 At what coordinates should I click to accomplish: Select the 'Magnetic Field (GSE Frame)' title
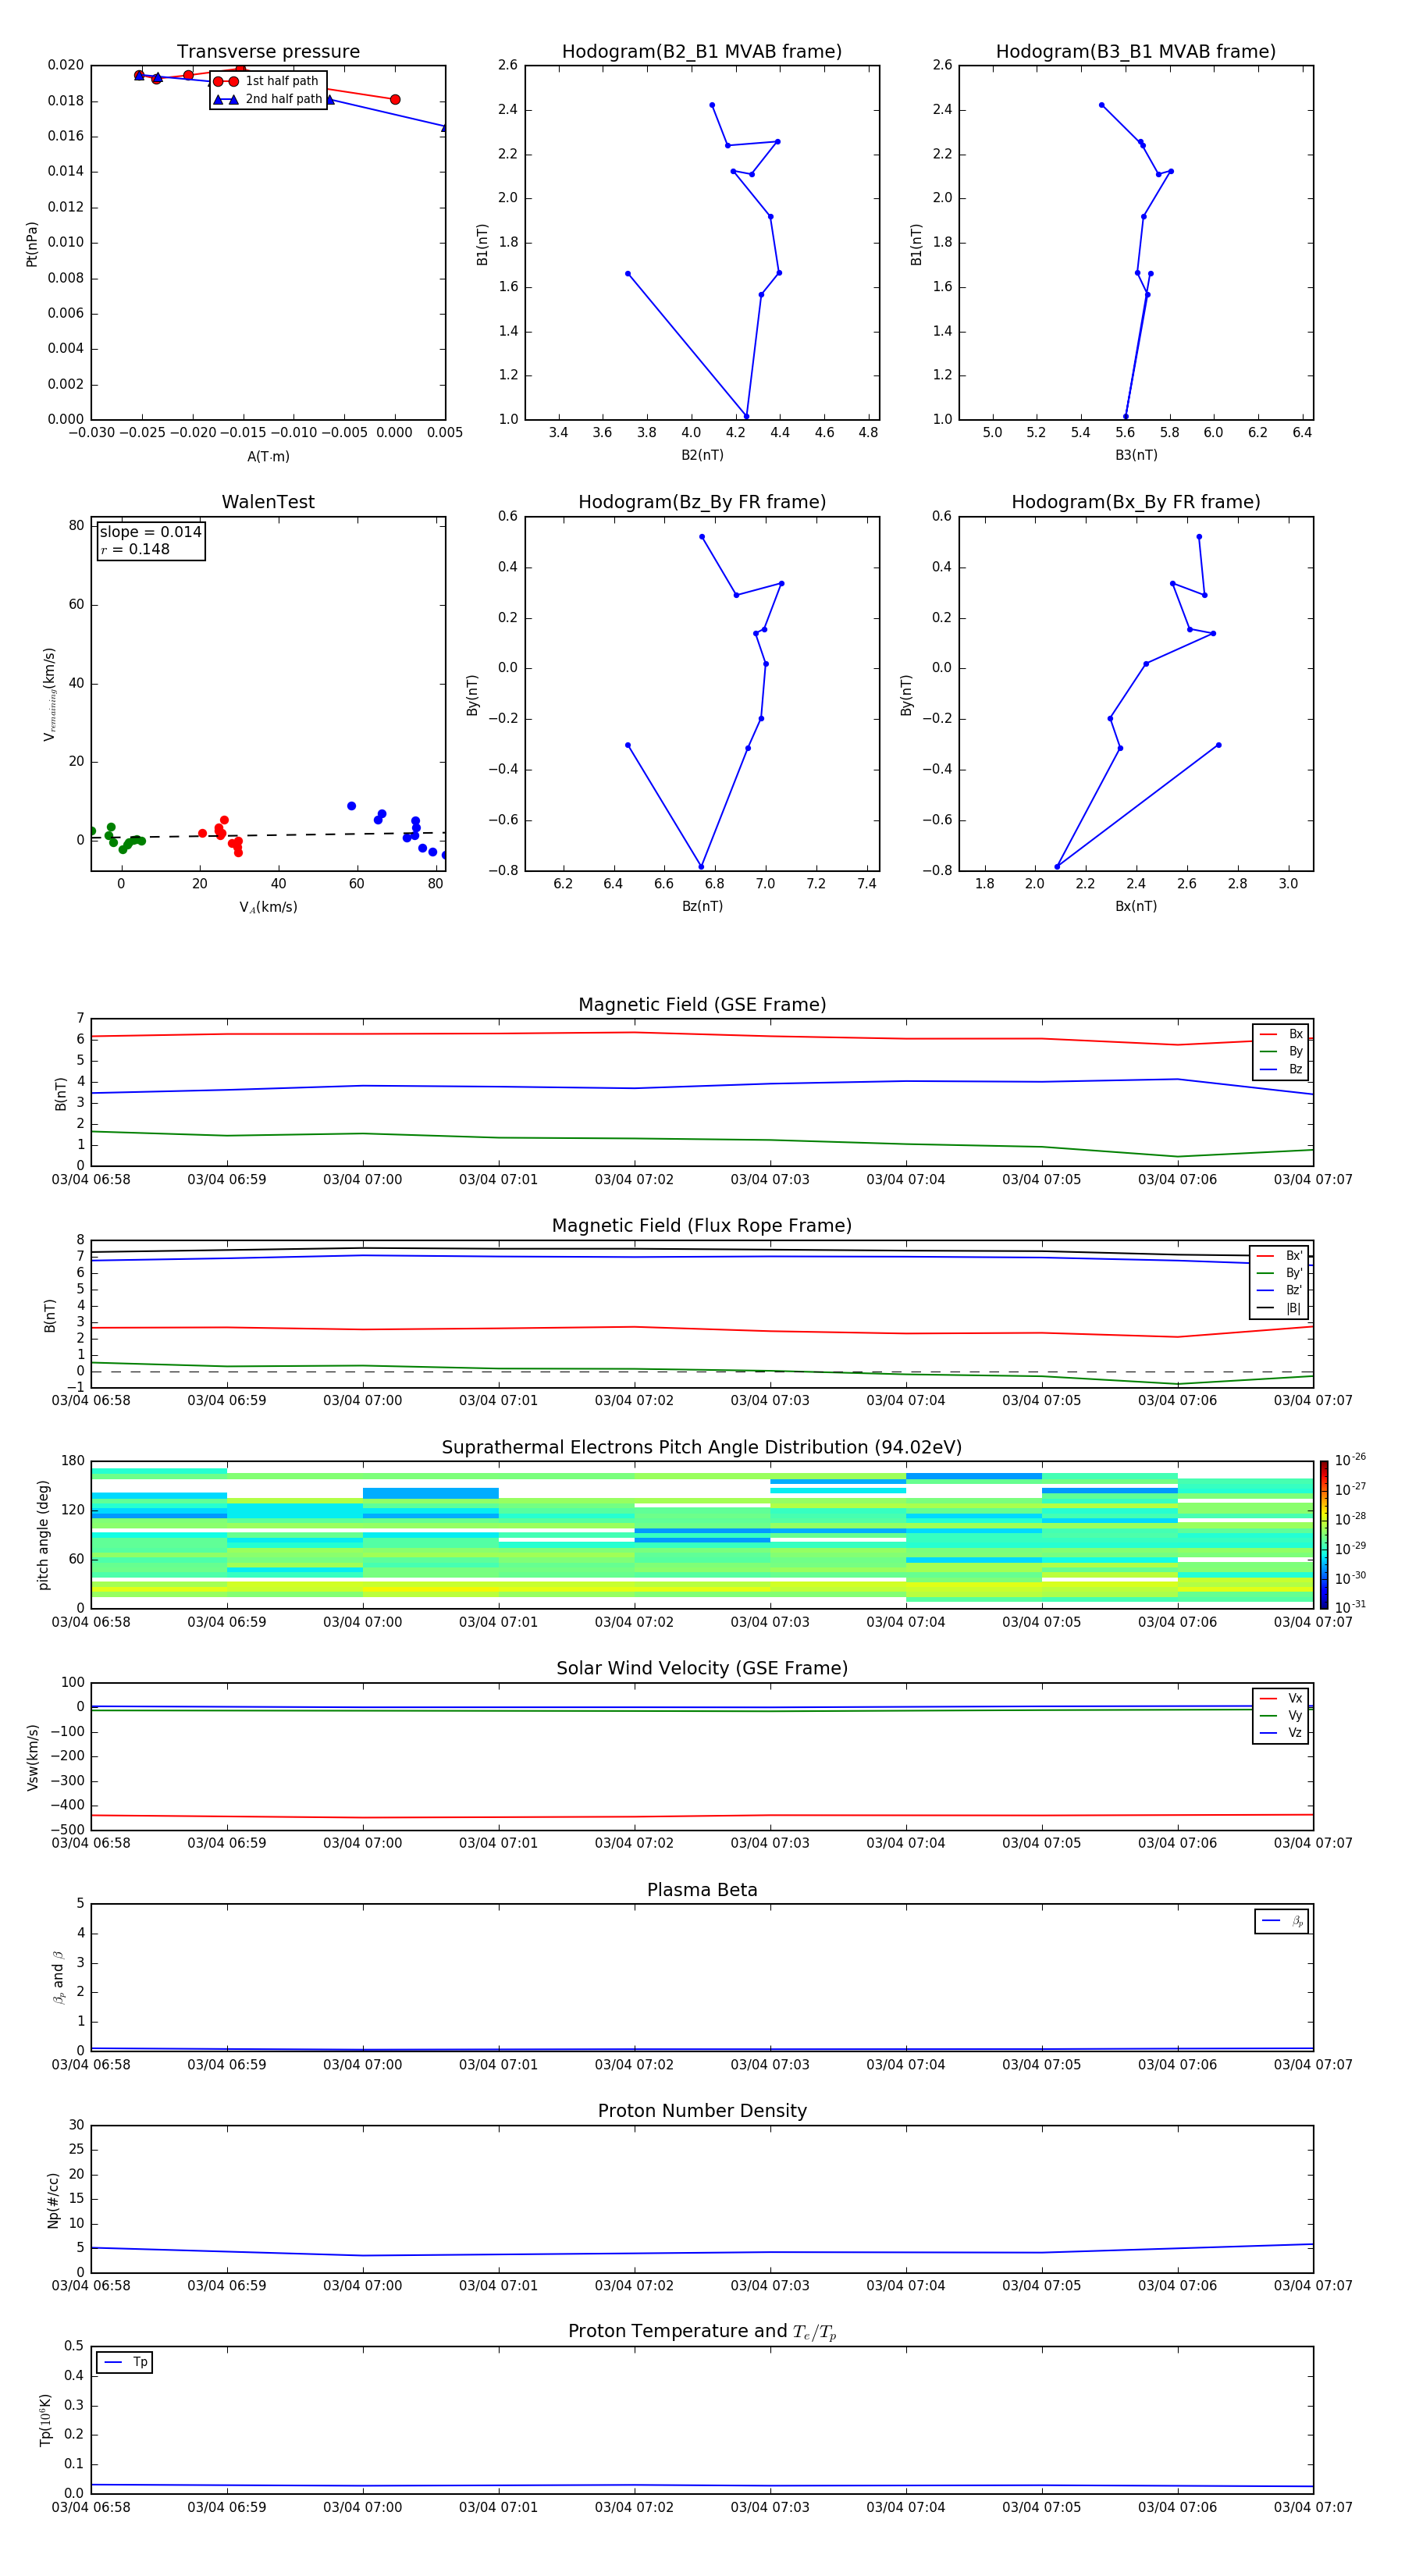pos(702,1005)
